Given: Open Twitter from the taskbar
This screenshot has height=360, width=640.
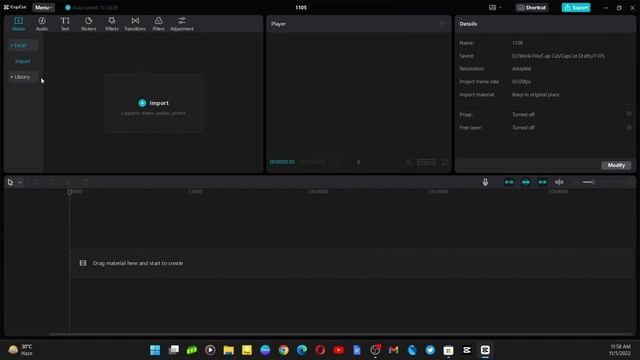Looking at the screenshot, I should 430,350.
